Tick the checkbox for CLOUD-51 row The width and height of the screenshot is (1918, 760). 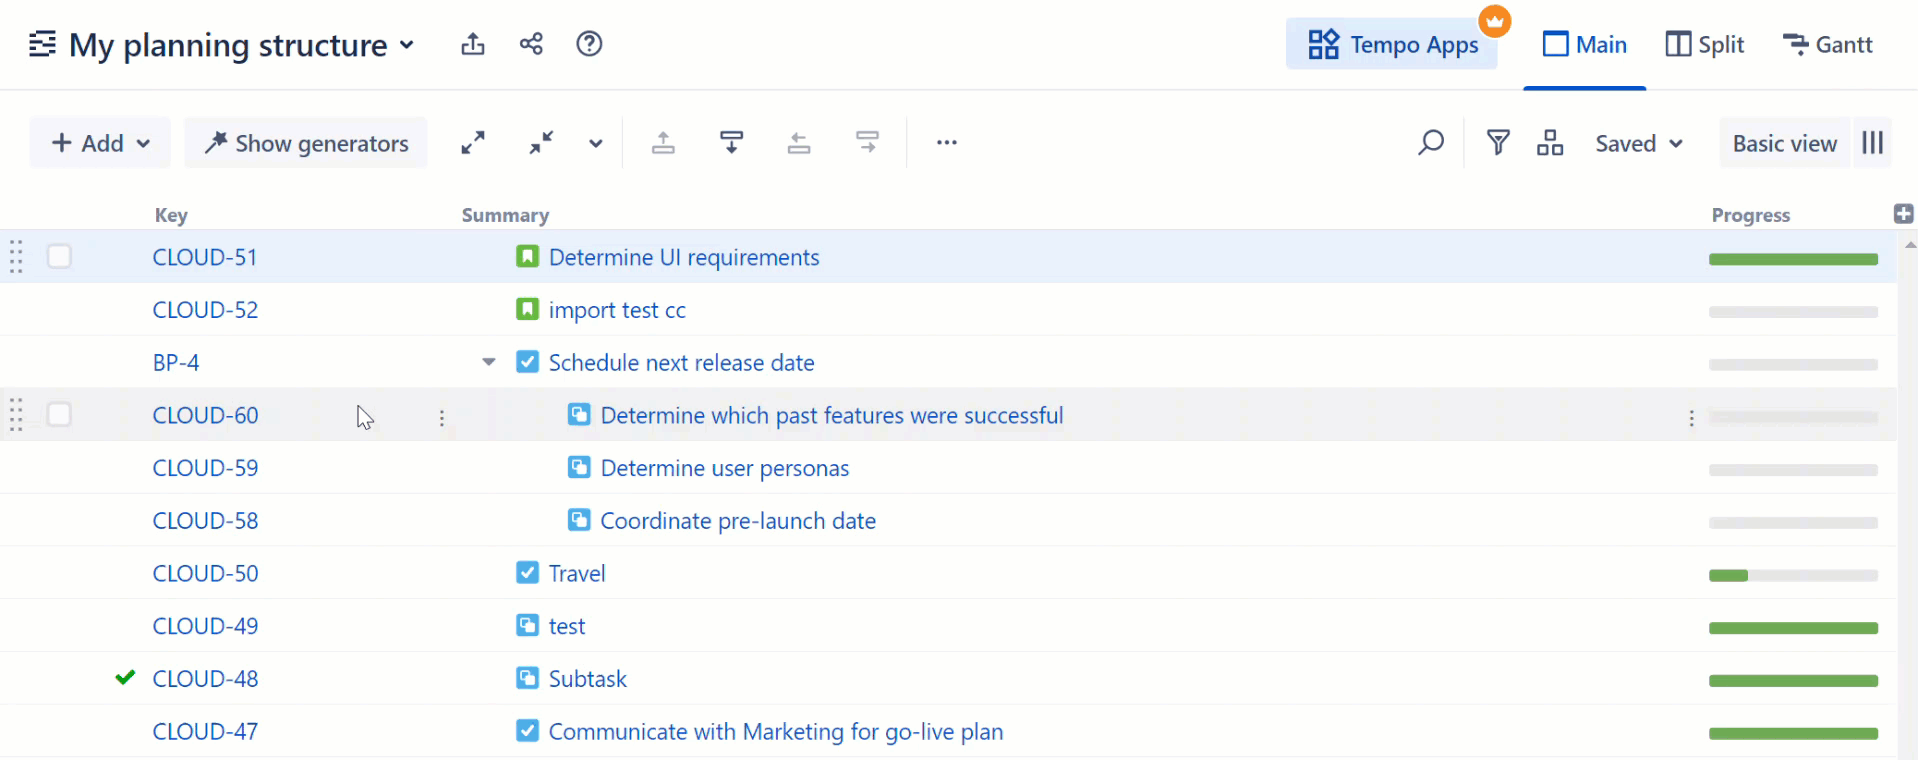tap(60, 257)
